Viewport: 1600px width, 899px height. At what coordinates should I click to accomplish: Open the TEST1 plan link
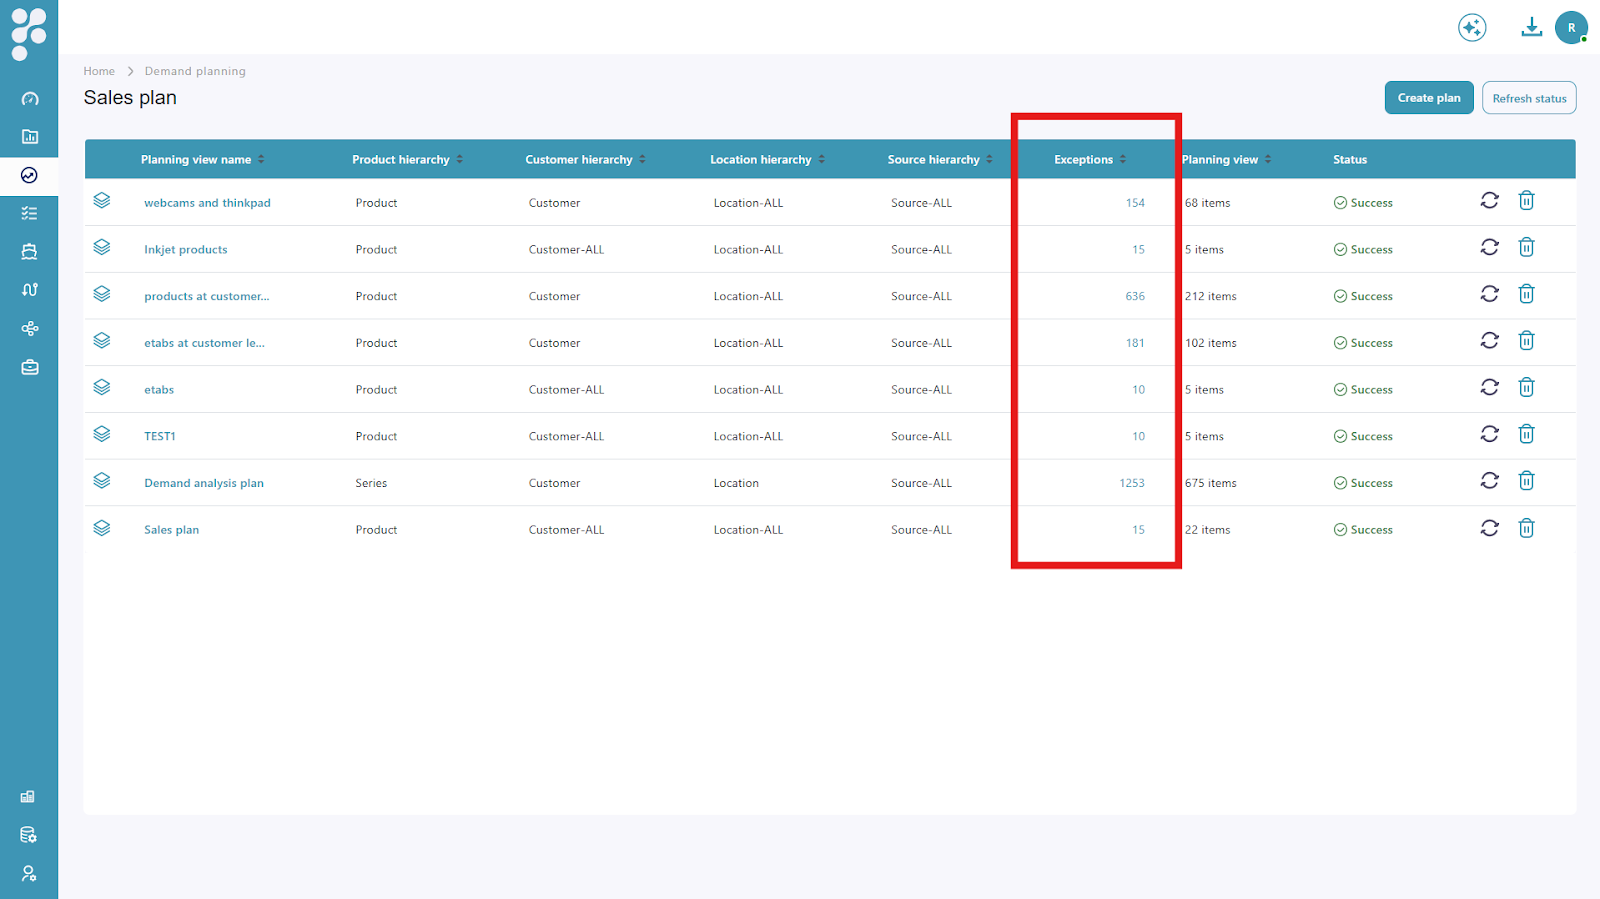tap(160, 436)
